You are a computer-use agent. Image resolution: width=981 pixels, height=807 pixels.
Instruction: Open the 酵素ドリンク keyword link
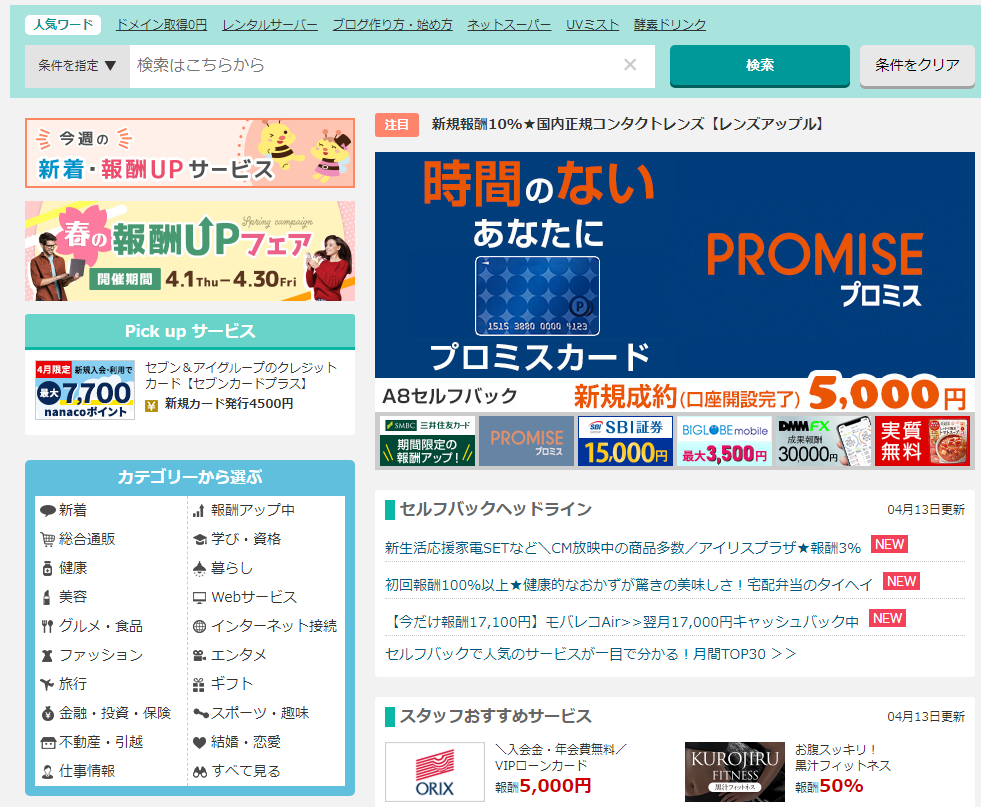pos(669,24)
